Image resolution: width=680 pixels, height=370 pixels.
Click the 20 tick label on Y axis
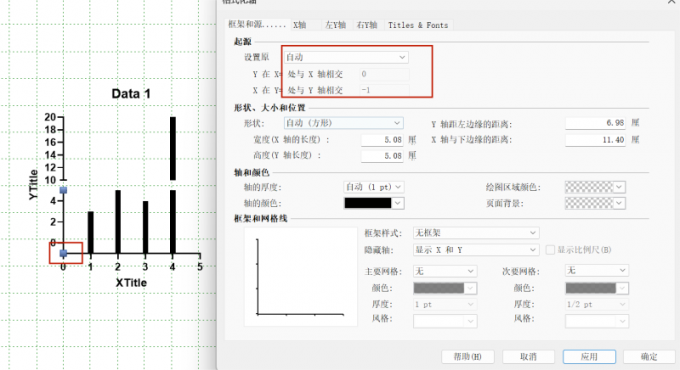click(50, 117)
